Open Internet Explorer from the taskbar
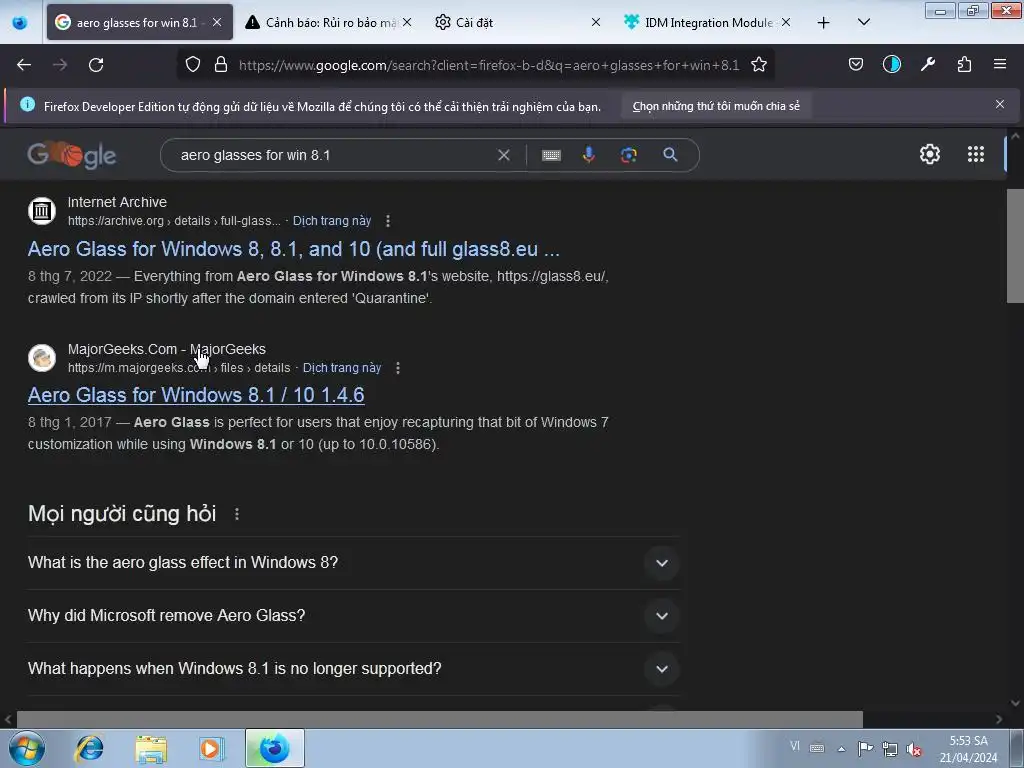Screen dimensions: 1024x768 pyautogui.click(x=89, y=748)
